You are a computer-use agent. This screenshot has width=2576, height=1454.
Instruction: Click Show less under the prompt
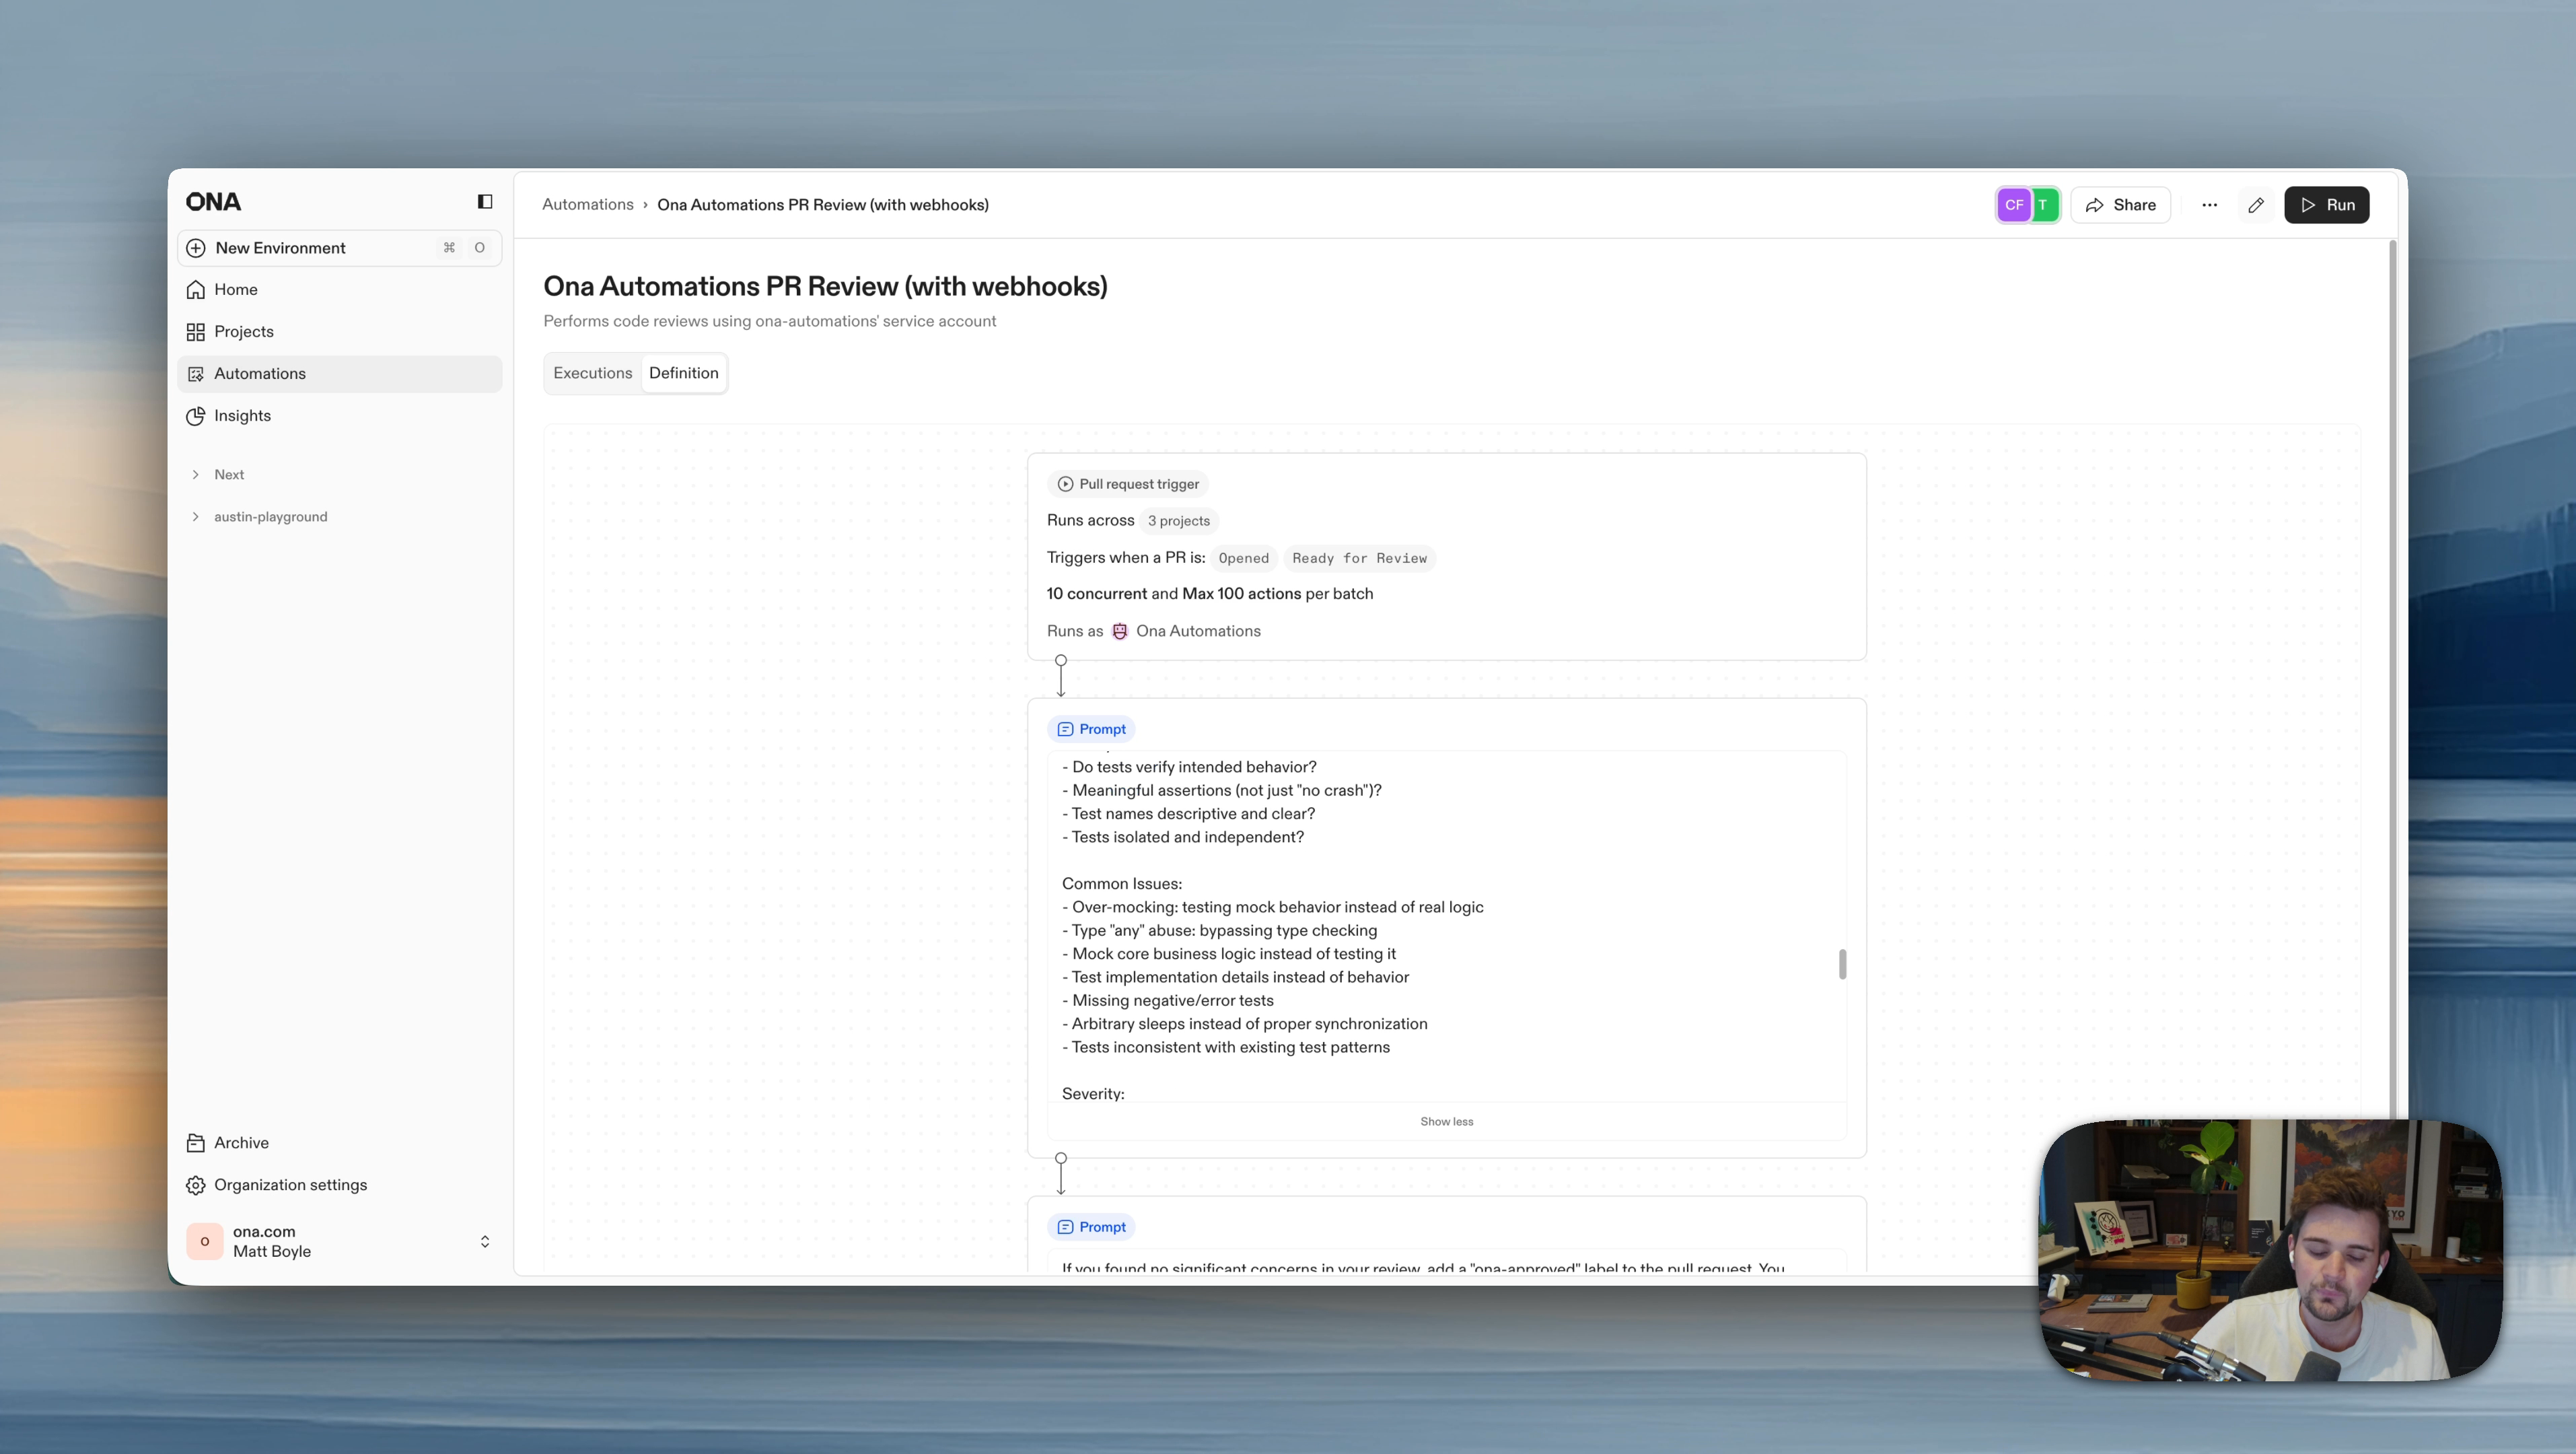point(1446,1122)
